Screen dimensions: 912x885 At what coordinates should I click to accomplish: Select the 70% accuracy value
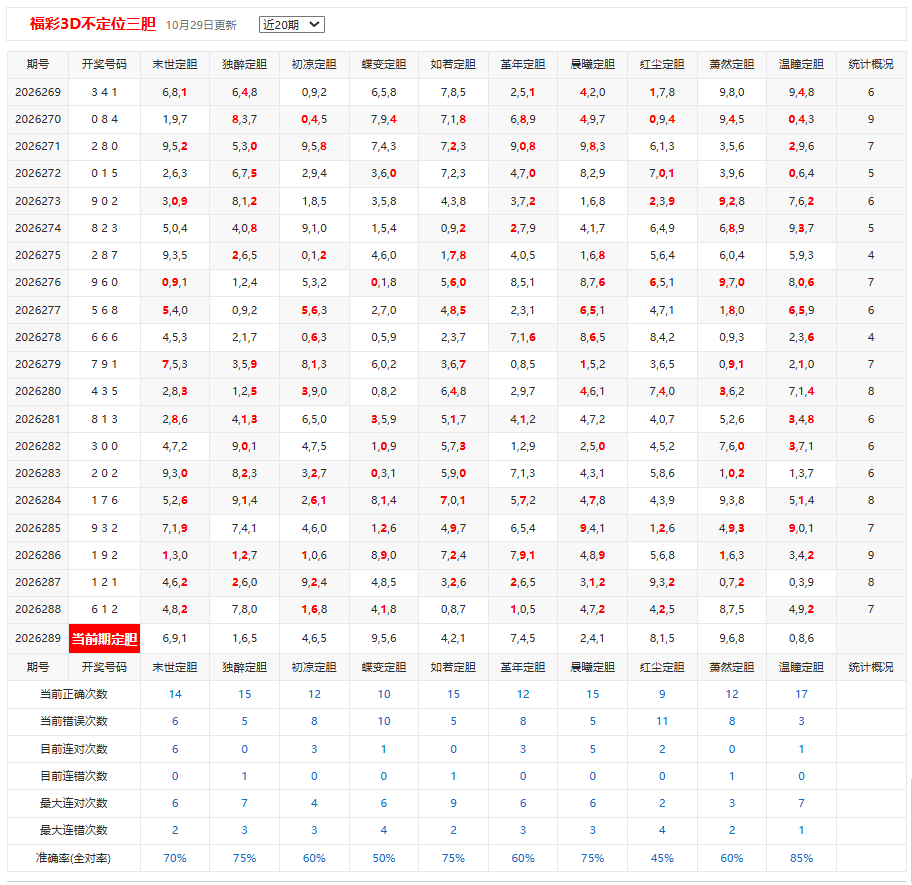[174, 858]
